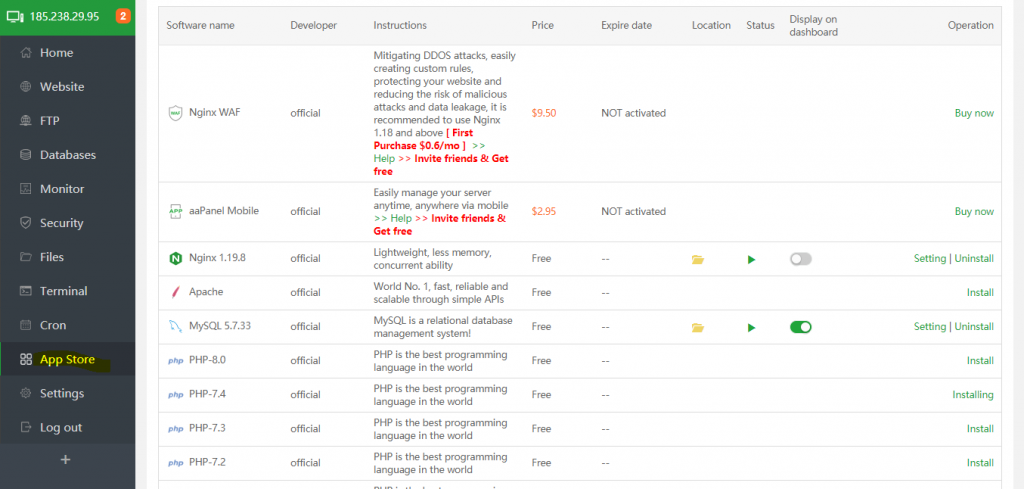Open the Terminal page from sidebar
The height and width of the screenshot is (489, 1024).
point(63,291)
